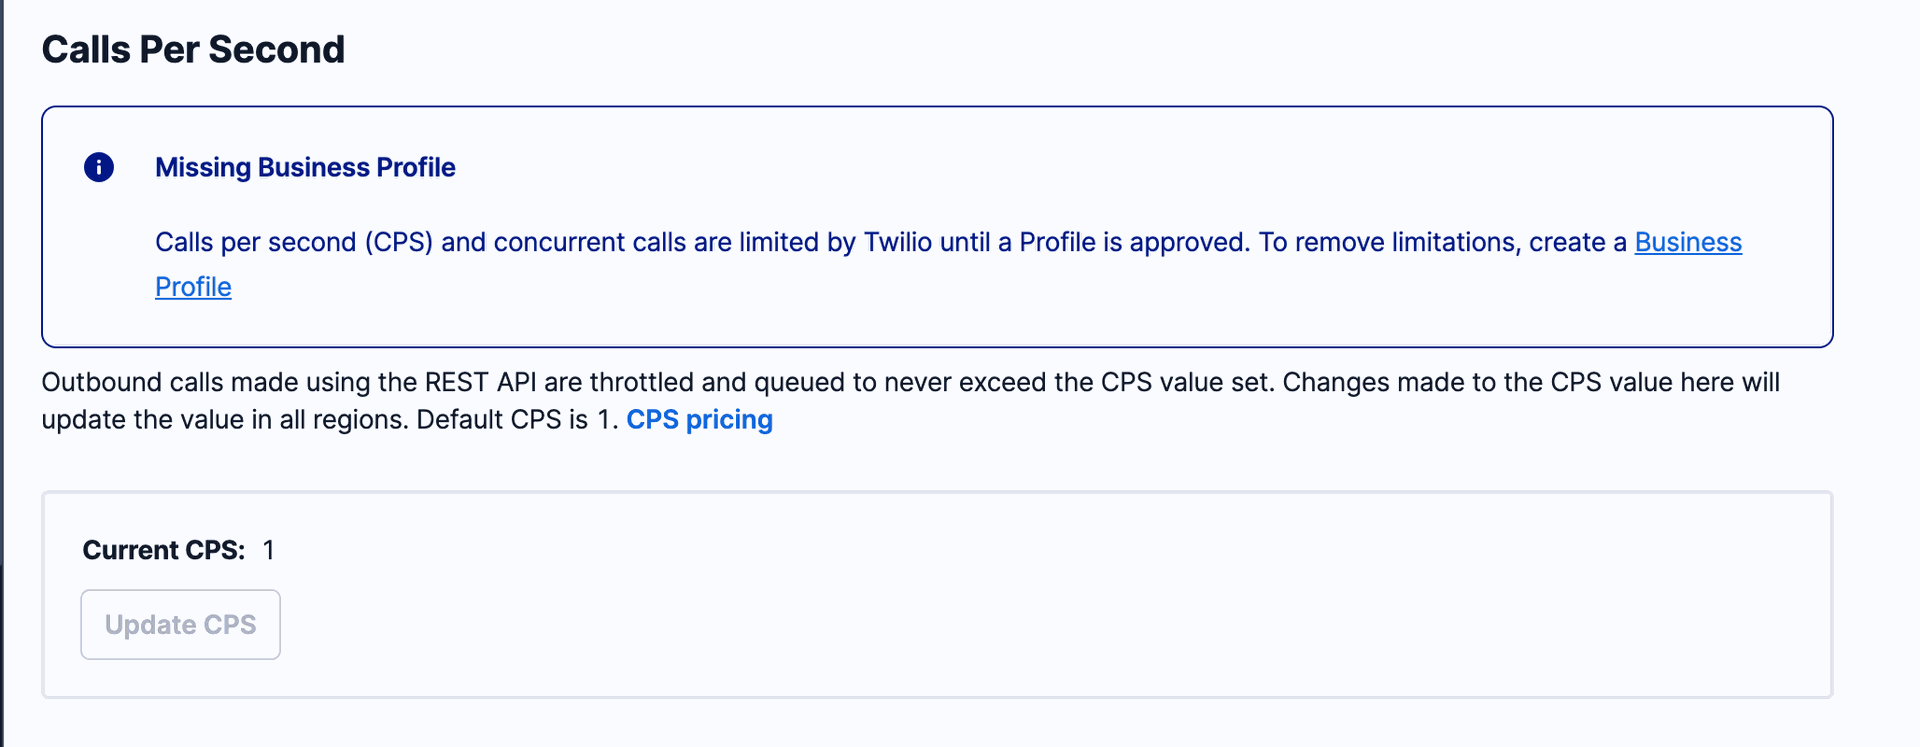Click the Missing Business Profile title

(305, 167)
